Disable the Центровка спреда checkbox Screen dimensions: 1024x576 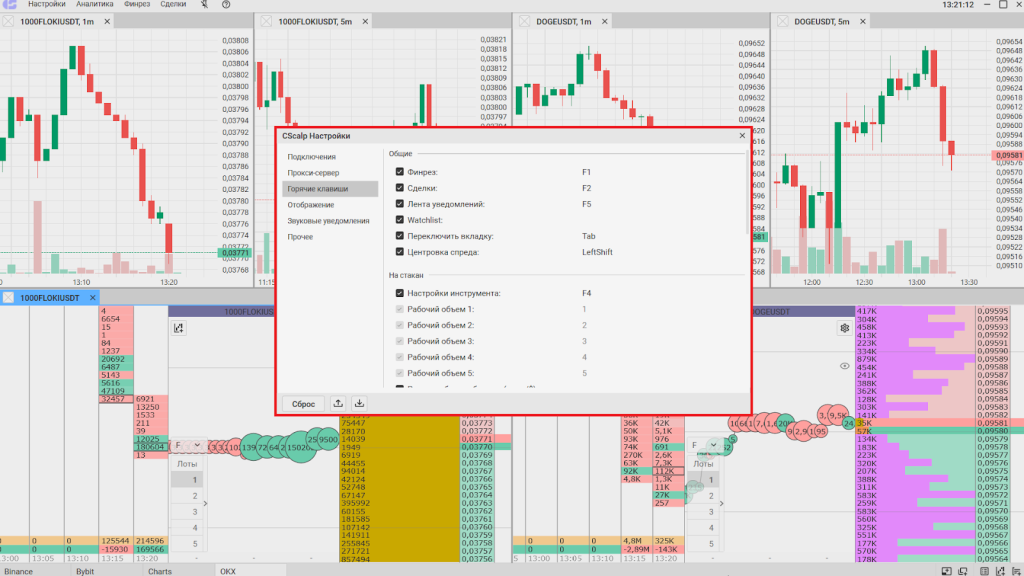pyautogui.click(x=400, y=252)
